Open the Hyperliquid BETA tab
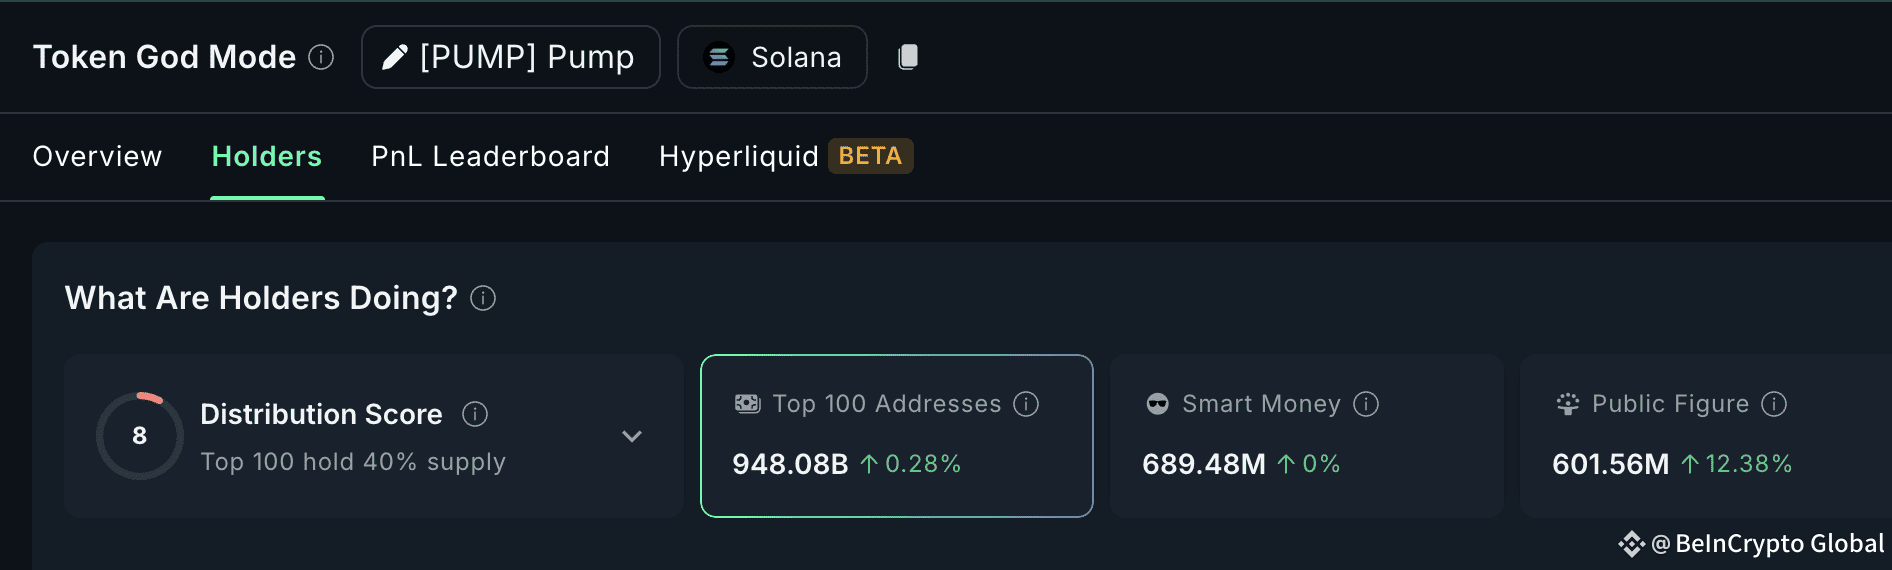1892x570 pixels. 786,156
